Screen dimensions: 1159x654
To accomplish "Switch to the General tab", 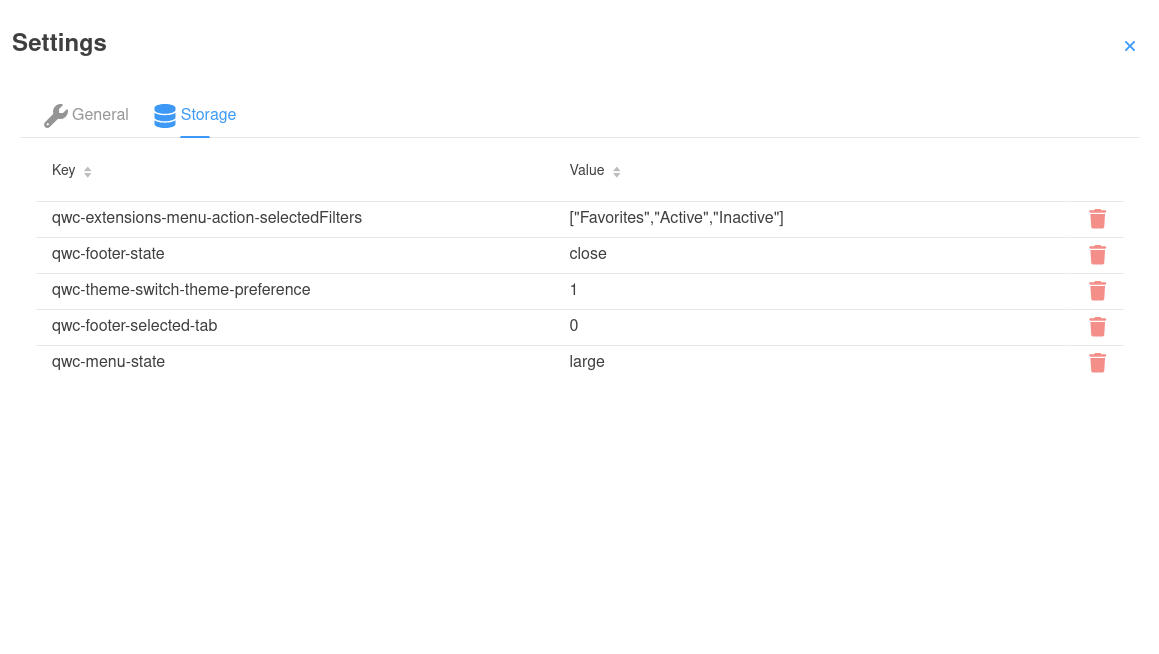I will pos(100,115).
